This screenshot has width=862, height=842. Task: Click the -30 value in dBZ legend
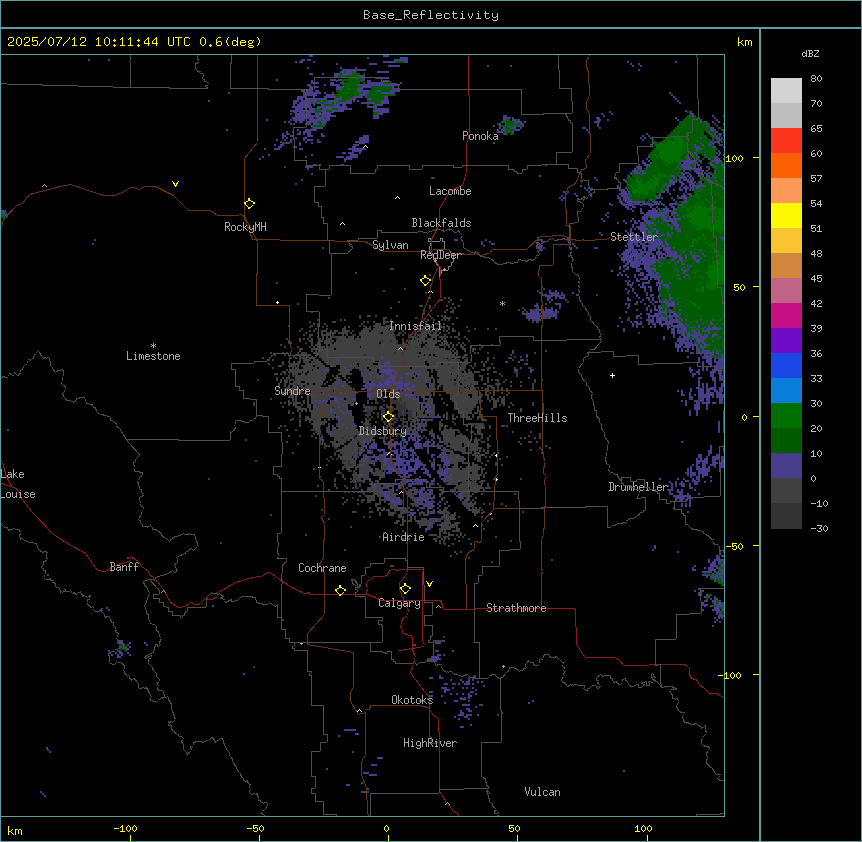[819, 528]
